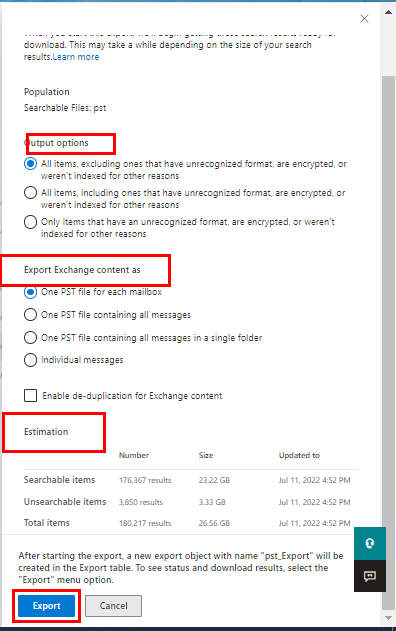Close the export panel with X
The width and height of the screenshot is (396, 631).
click(x=364, y=19)
